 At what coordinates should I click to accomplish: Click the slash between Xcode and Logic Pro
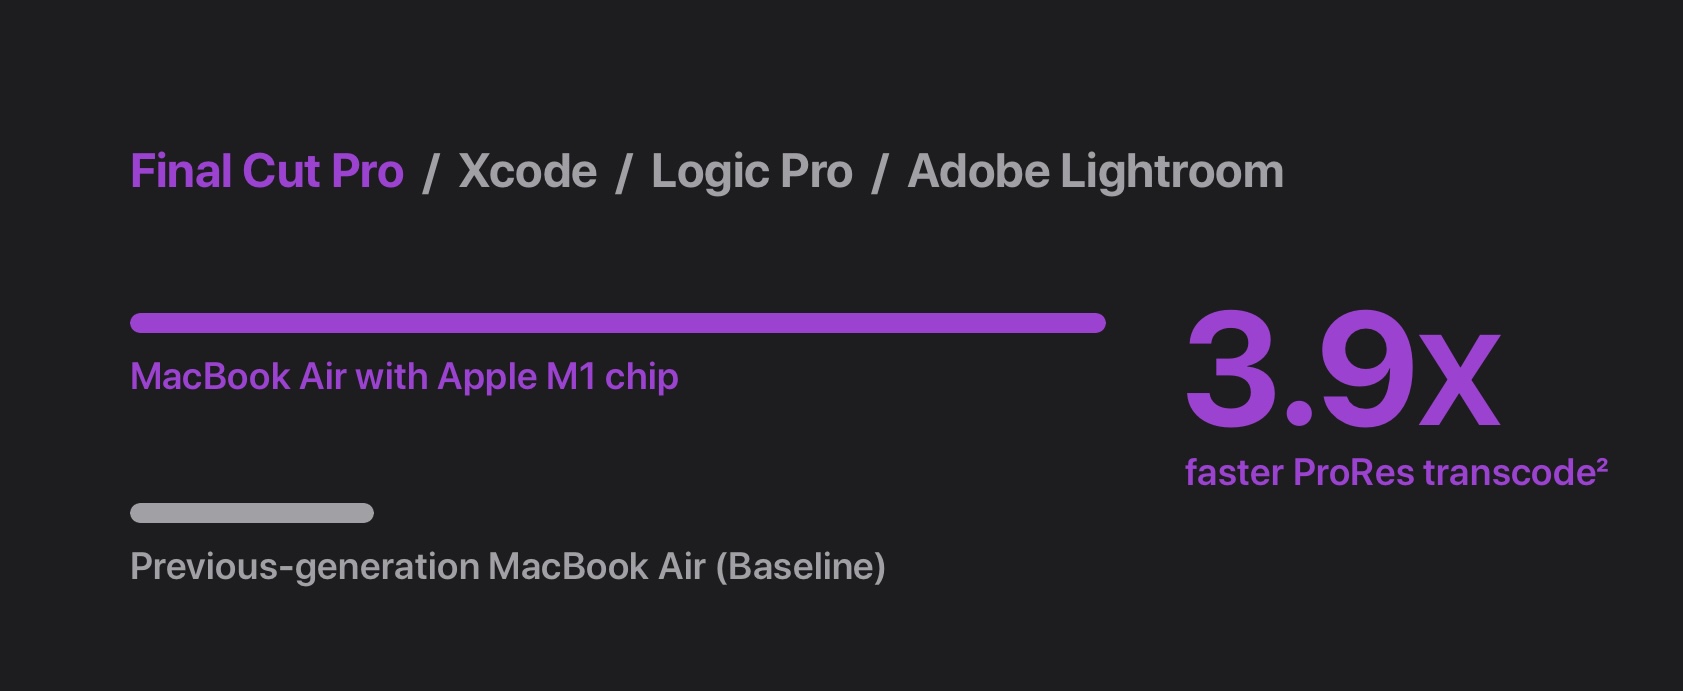(x=624, y=173)
